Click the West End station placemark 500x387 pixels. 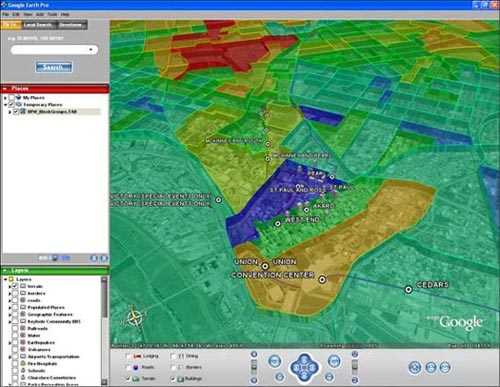pos(277,224)
